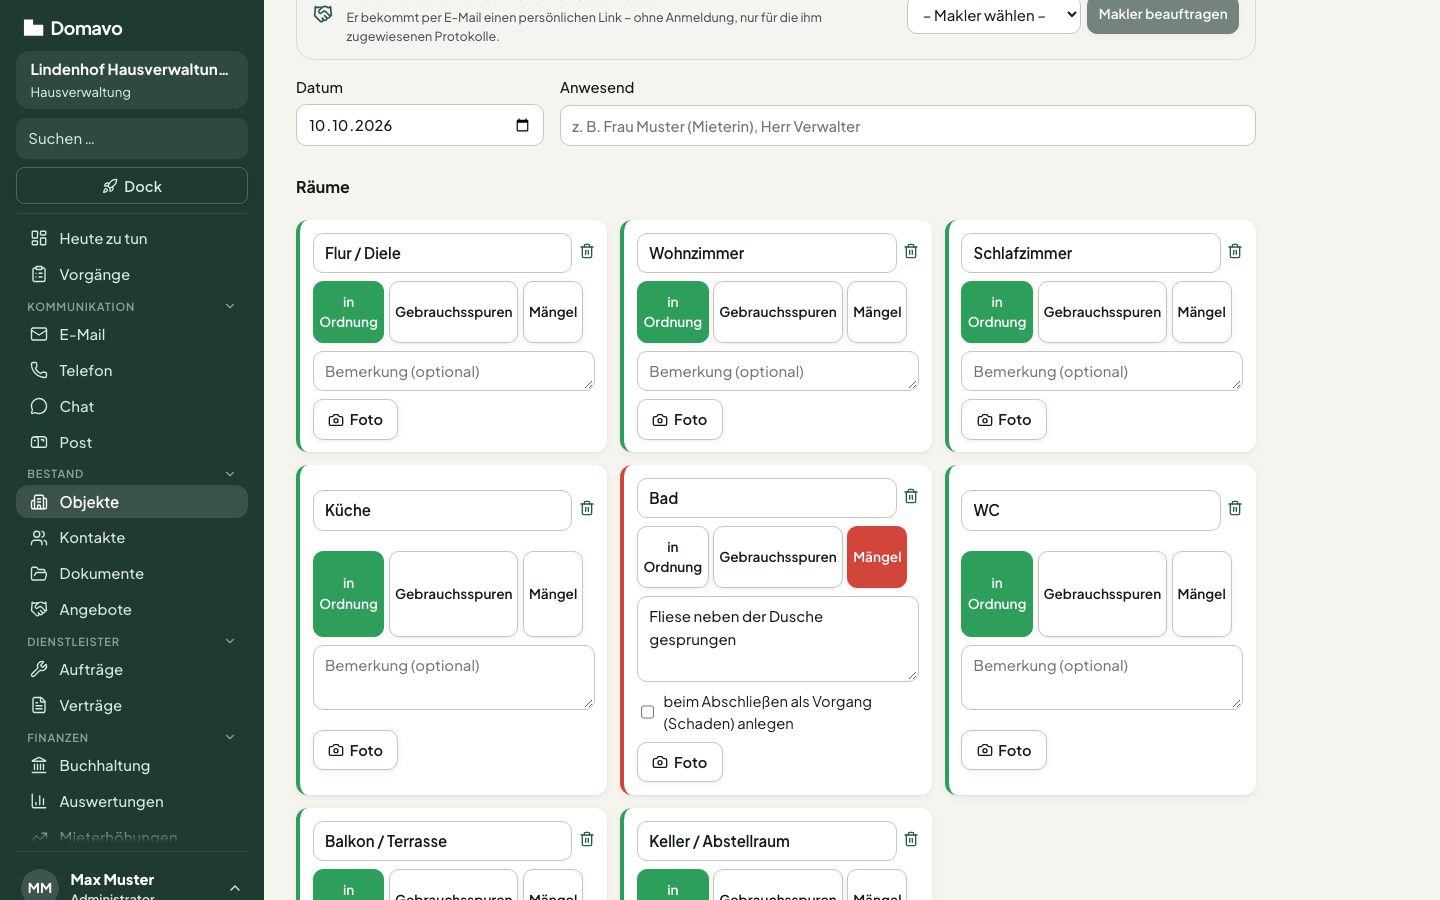Open the Dock button
The width and height of the screenshot is (1440, 900).
coord(132,186)
